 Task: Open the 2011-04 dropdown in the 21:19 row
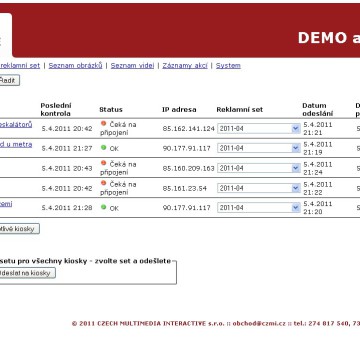[x=259, y=148]
